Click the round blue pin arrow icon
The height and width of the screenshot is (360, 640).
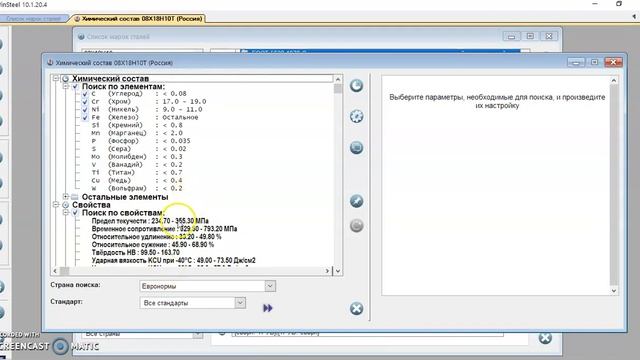(356, 201)
